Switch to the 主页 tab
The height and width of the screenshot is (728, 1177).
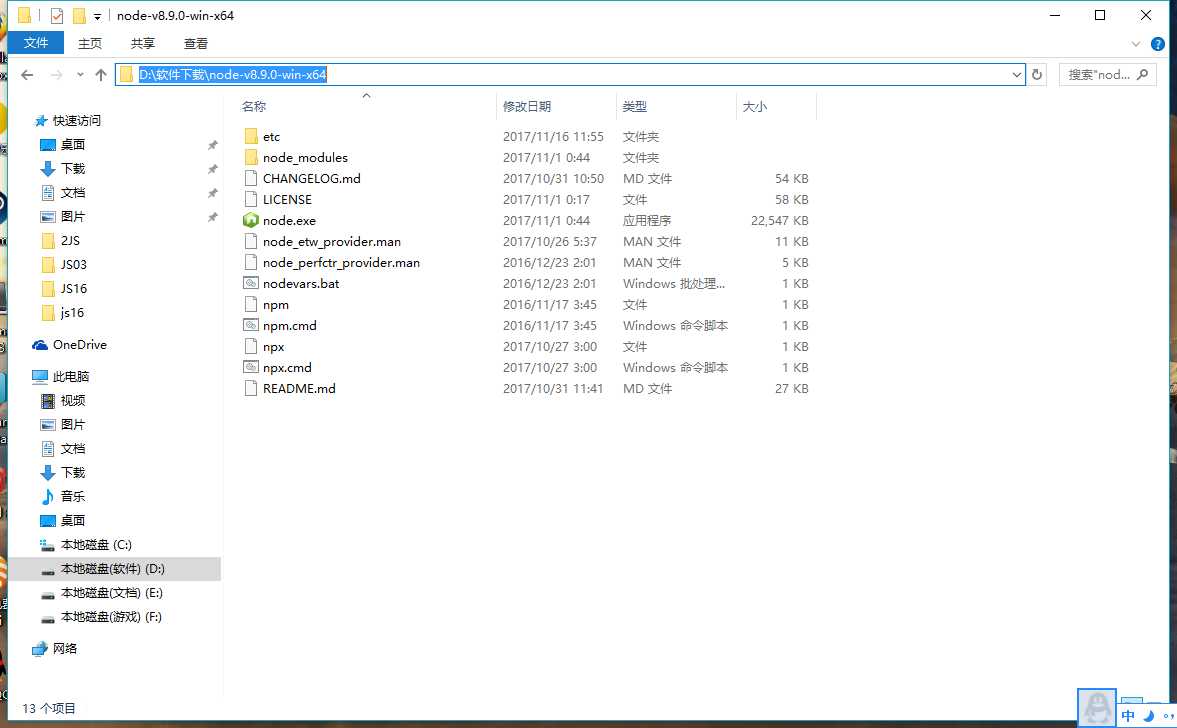click(x=90, y=44)
